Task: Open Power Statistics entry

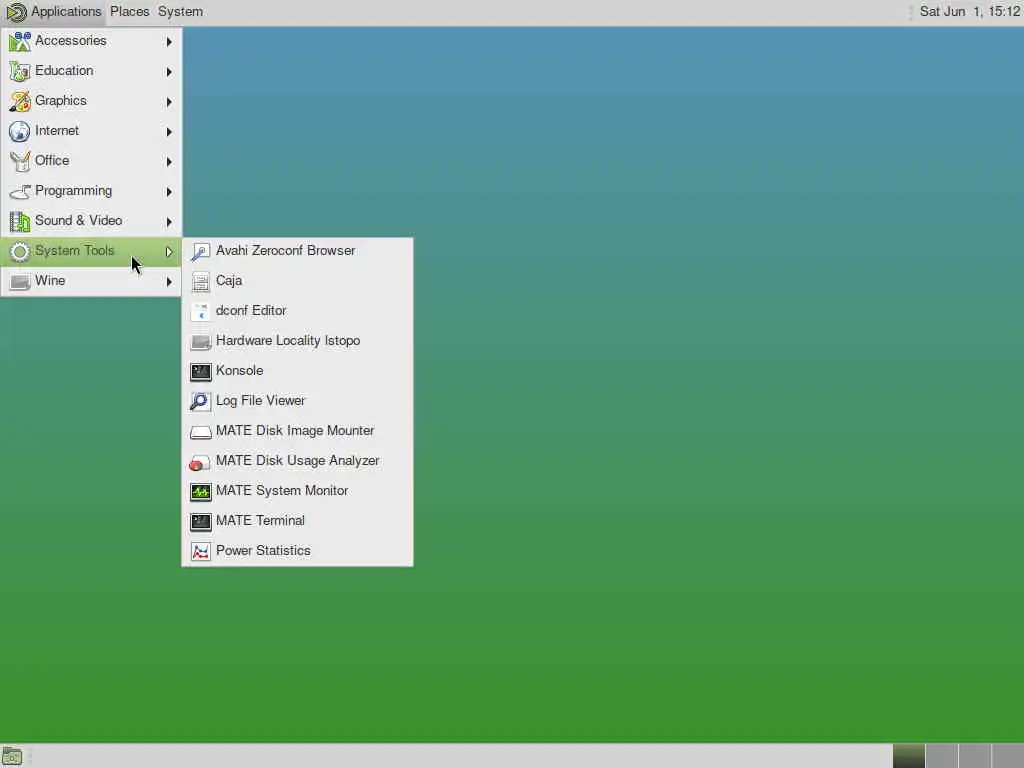Action: click(x=297, y=552)
